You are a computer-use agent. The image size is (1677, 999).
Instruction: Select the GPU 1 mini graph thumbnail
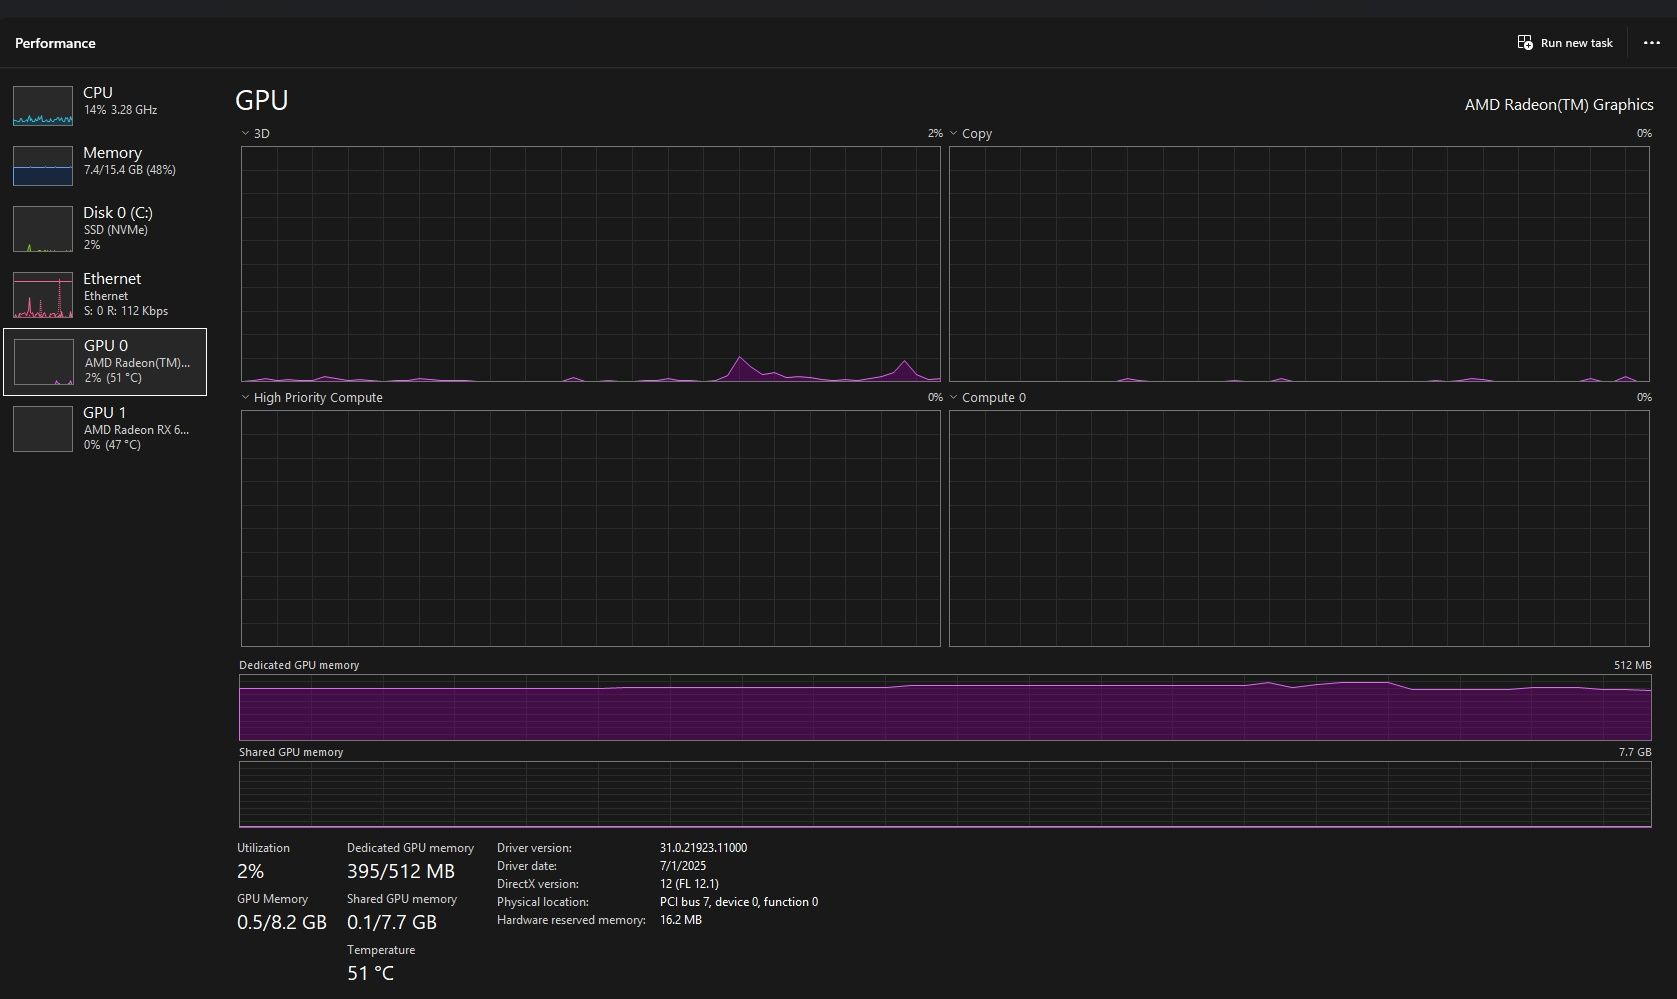pyautogui.click(x=43, y=429)
